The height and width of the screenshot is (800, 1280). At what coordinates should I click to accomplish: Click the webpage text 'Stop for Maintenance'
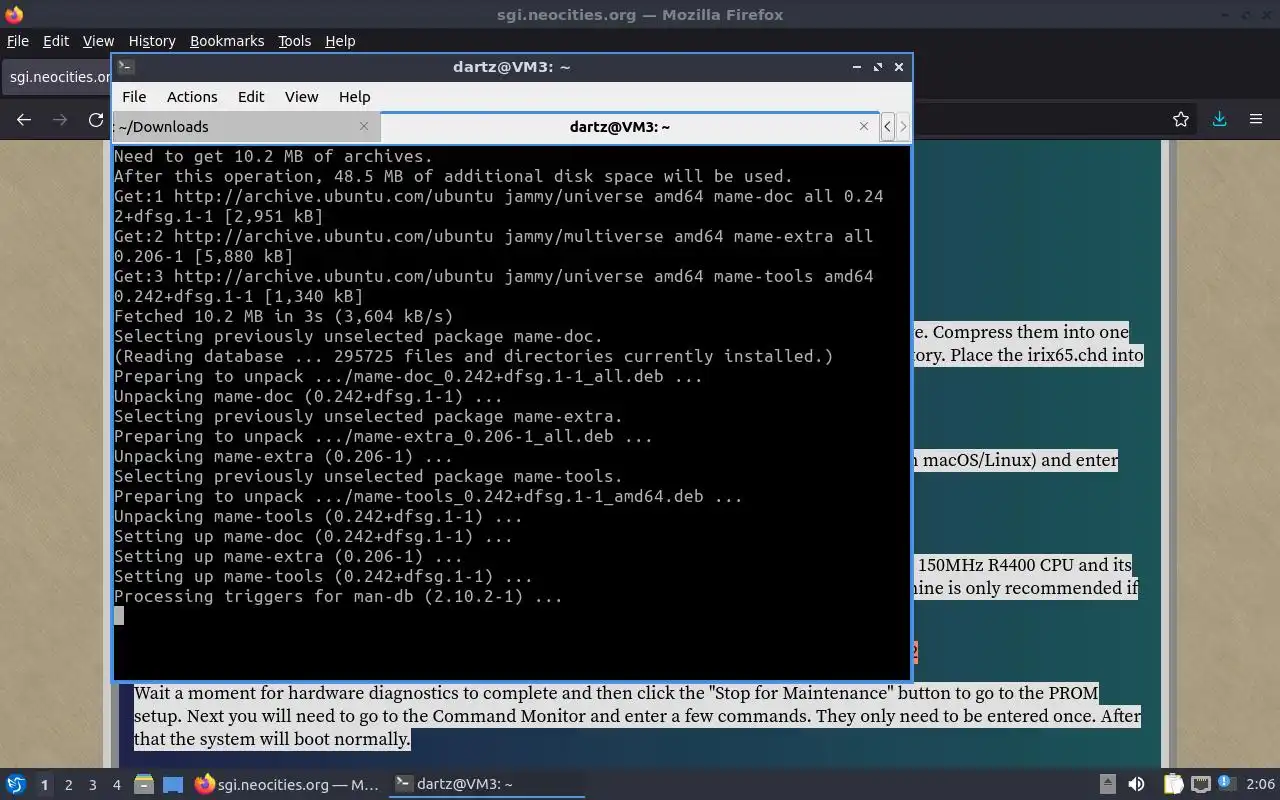click(800, 693)
